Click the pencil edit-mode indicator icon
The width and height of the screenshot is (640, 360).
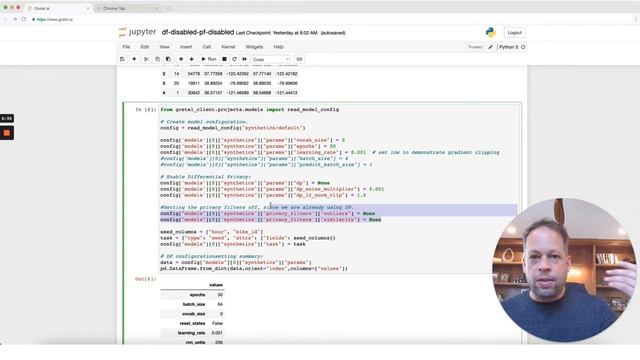(x=491, y=47)
